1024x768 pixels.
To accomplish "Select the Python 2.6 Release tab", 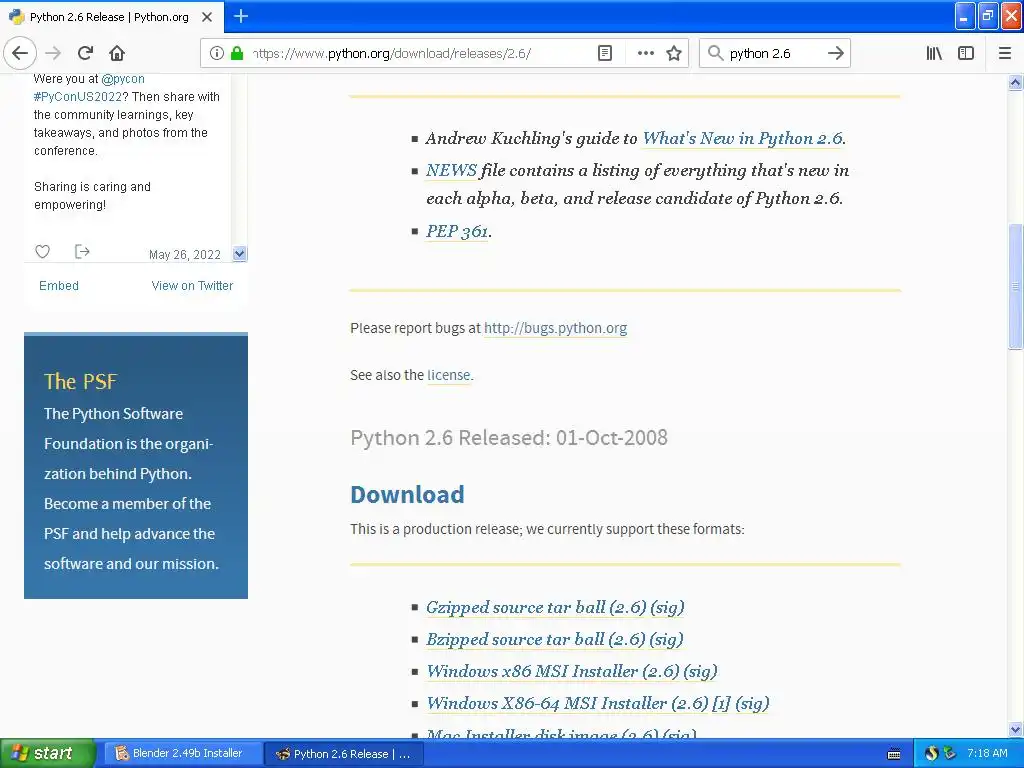I will pos(112,16).
